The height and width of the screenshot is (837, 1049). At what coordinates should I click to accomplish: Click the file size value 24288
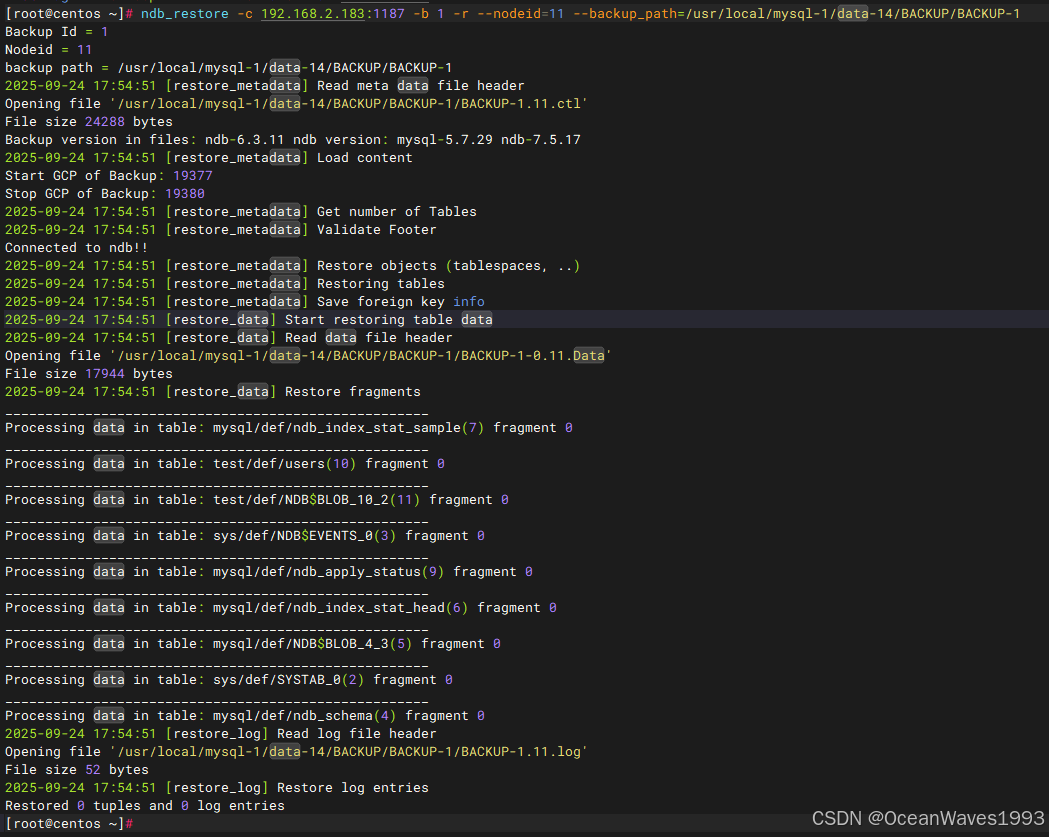[104, 122]
